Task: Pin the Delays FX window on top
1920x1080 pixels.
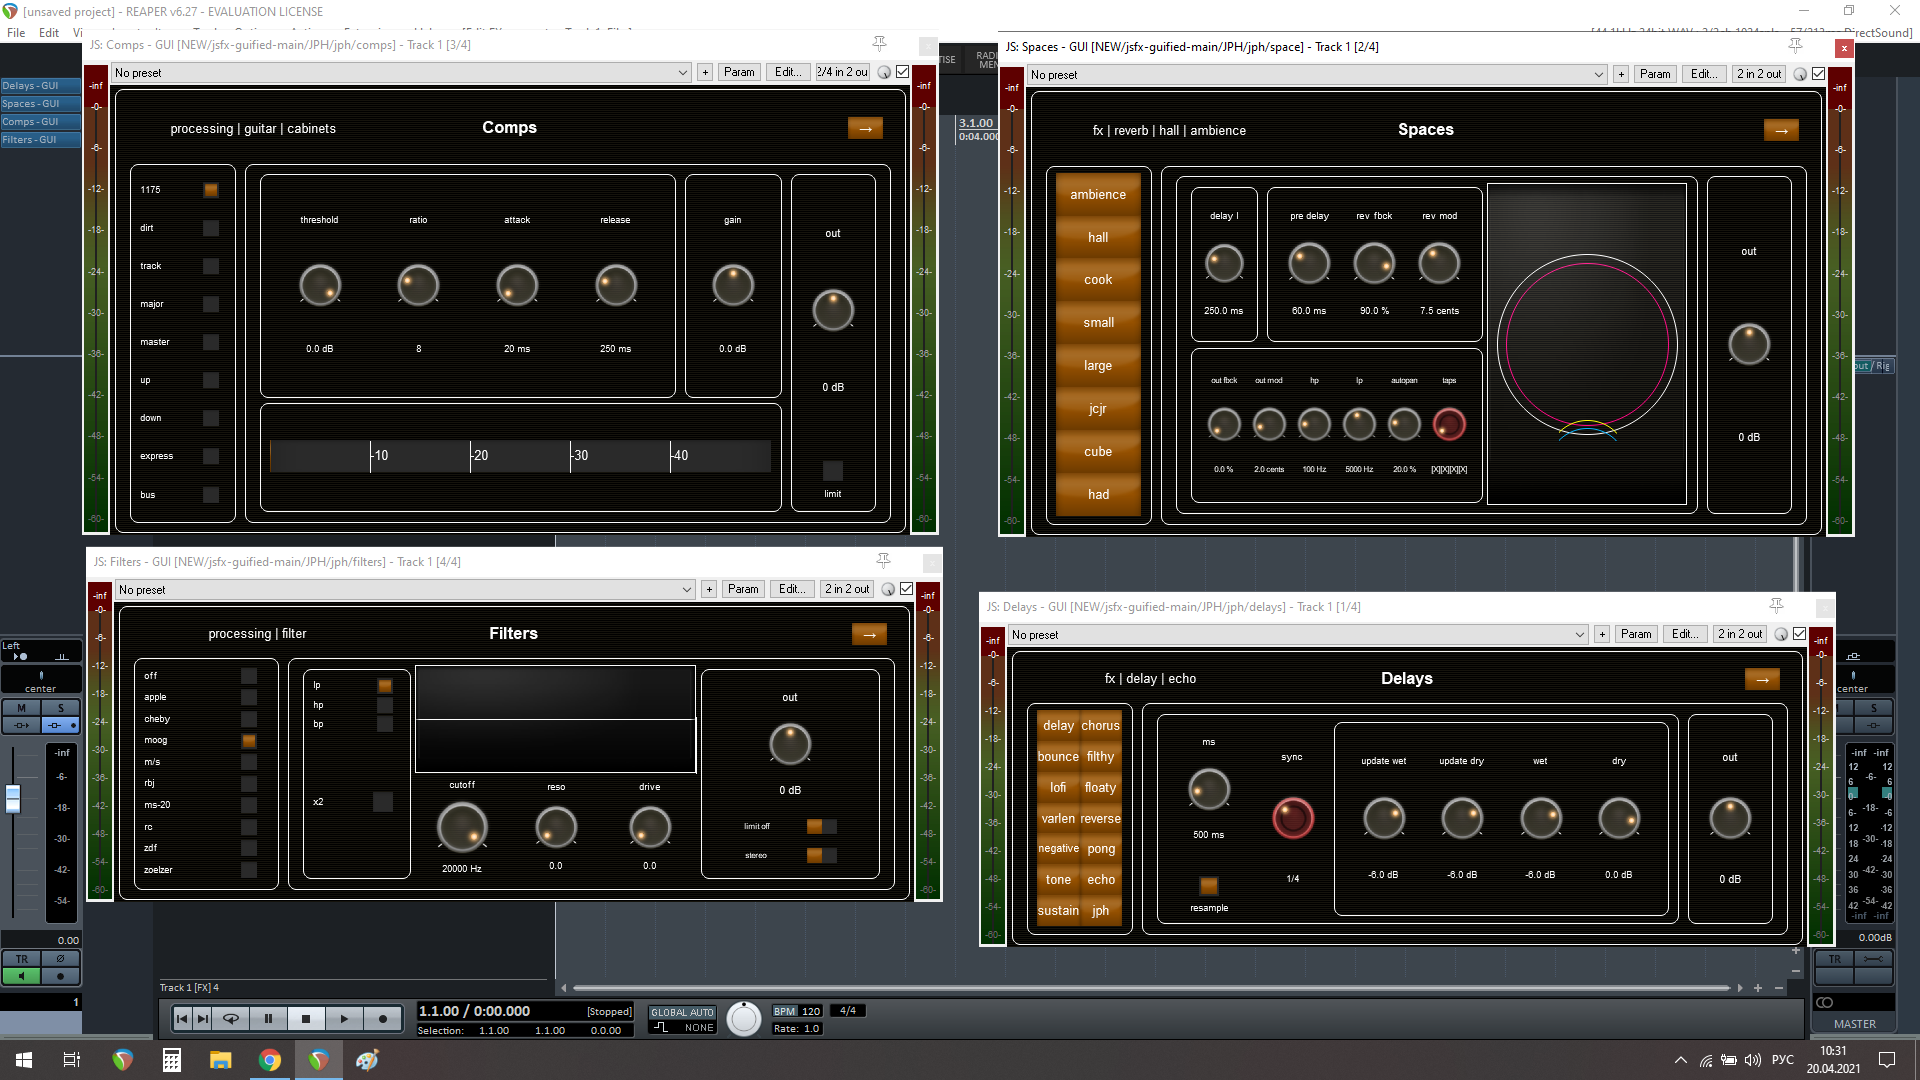Action: [1776, 606]
